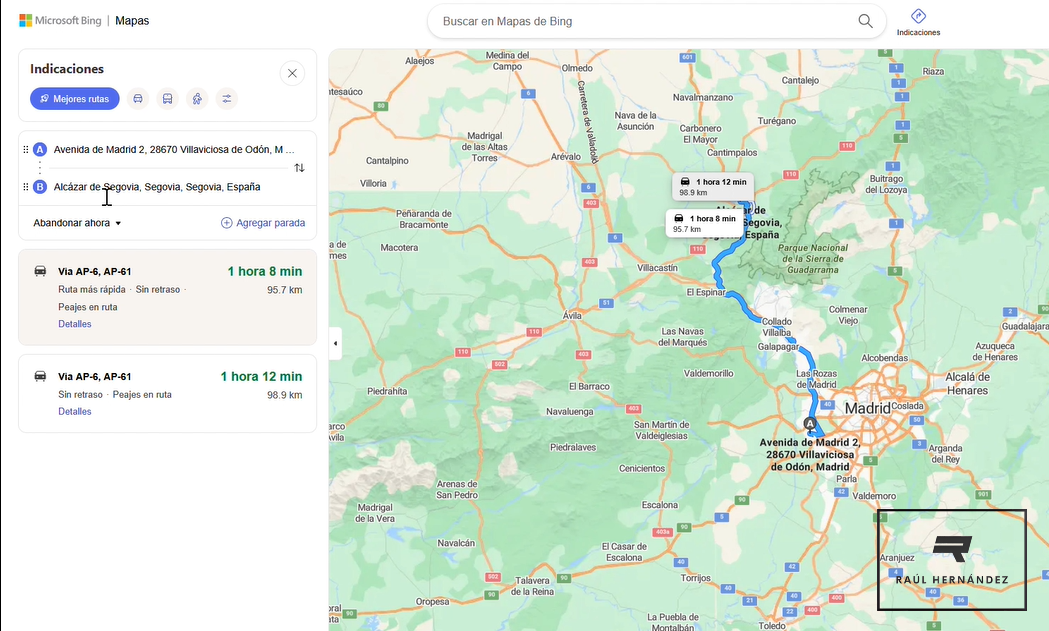Open Detalles for 1 hora 8 min route
The width and height of the screenshot is (1049, 631).
click(x=75, y=324)
